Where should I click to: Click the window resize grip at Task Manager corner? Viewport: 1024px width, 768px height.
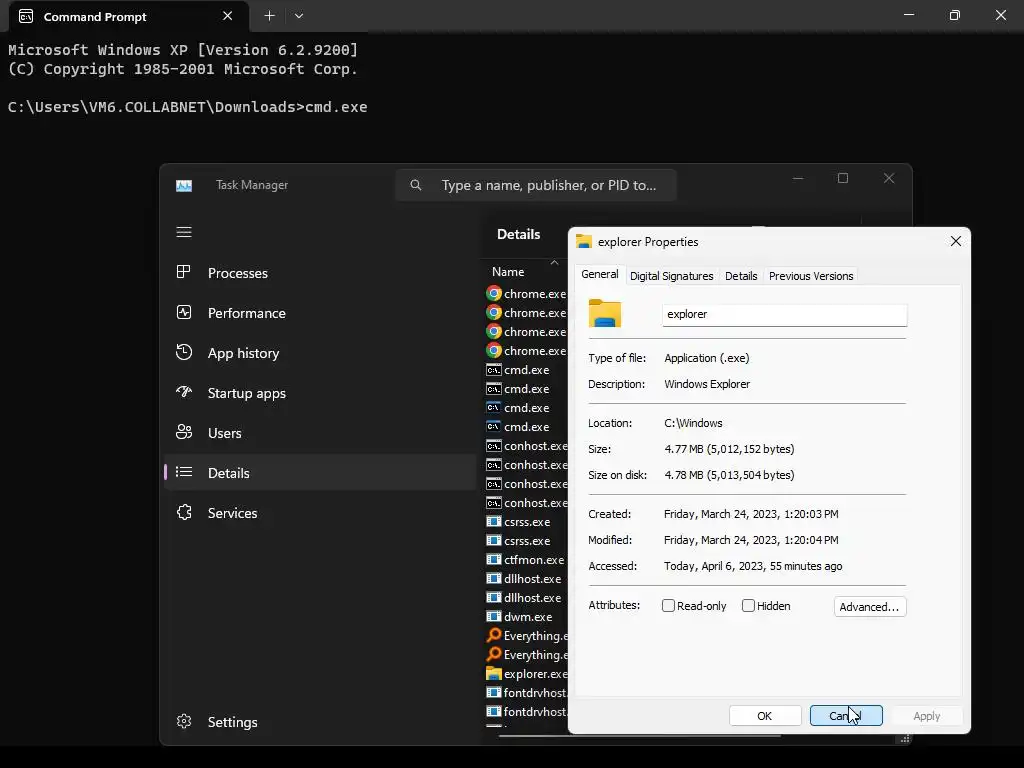[905, 739]
